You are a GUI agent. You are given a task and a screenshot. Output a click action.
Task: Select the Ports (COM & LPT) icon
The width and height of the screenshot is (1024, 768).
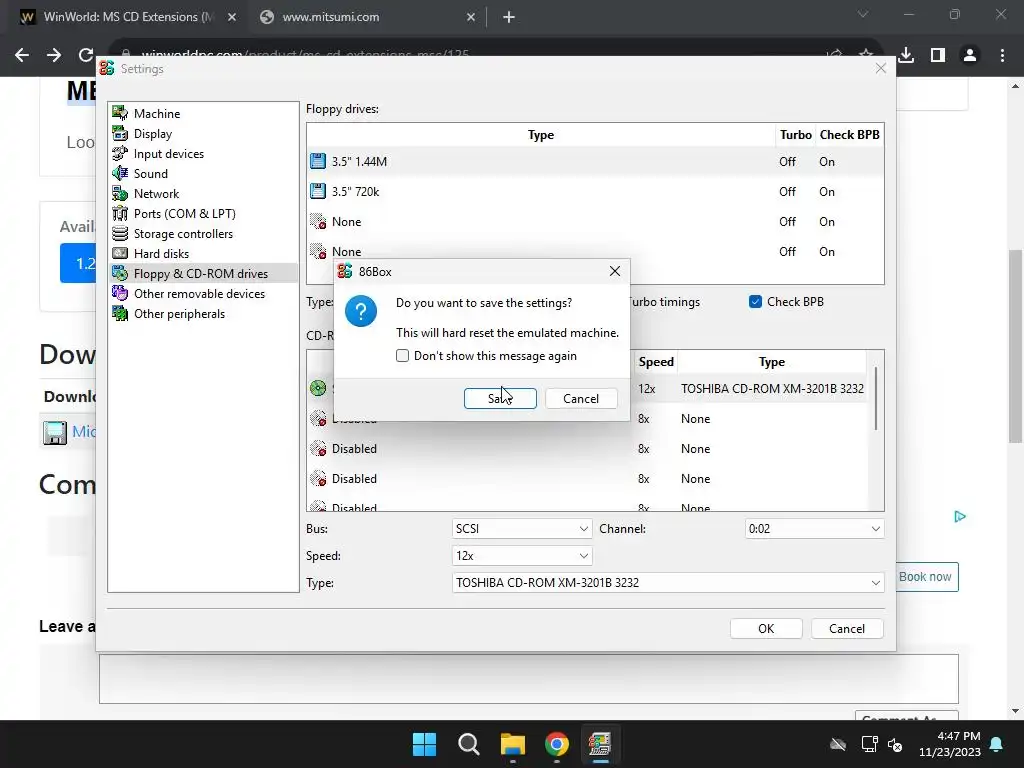120,214
